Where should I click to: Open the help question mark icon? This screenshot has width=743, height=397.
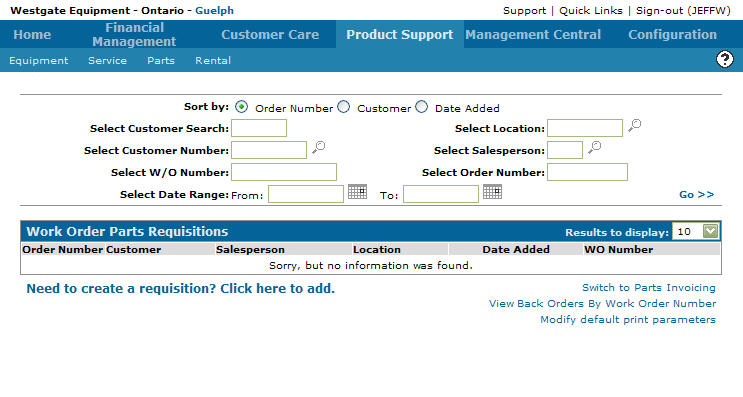pyautogui.click(x=725, y=60)
